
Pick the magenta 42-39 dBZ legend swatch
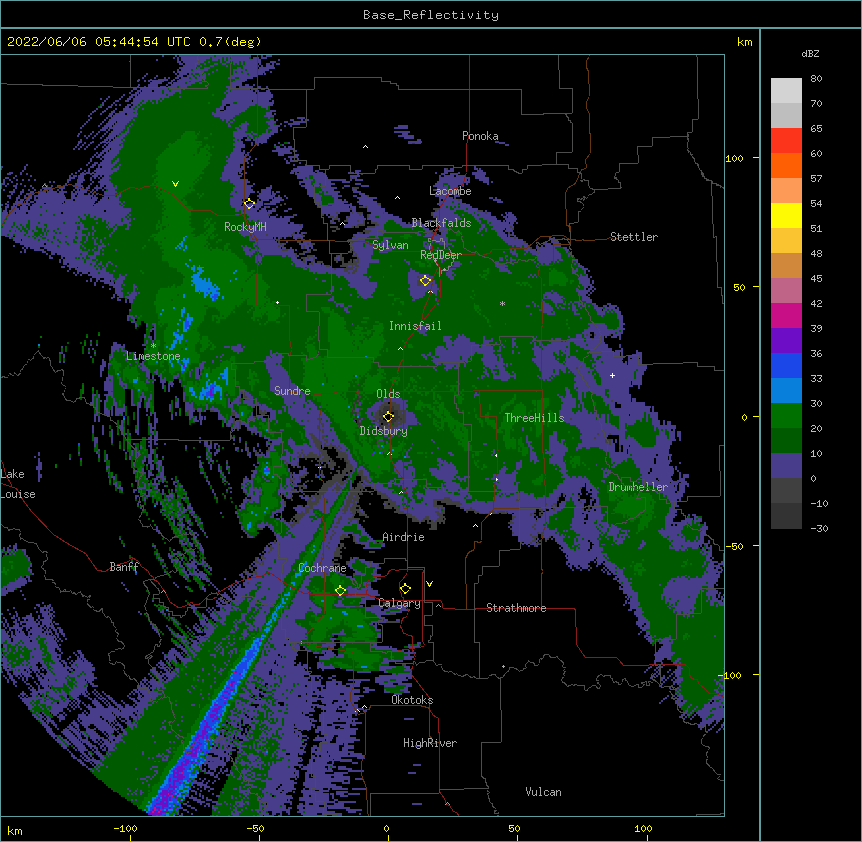(786, 316)
